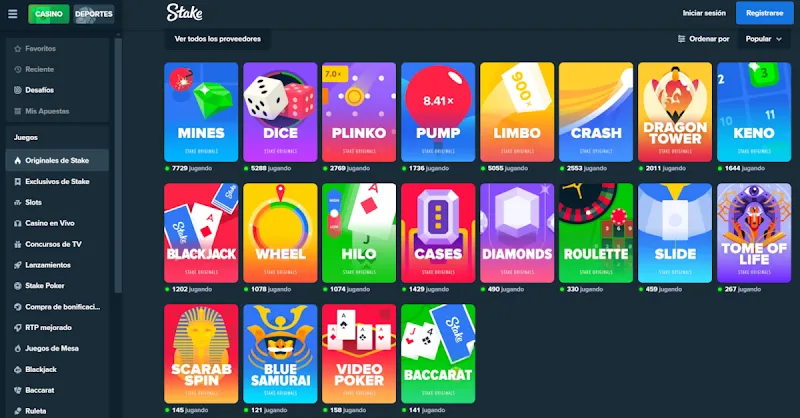Click the Registrarse button
Screen dimensions: 800x418
coord(764,13)
